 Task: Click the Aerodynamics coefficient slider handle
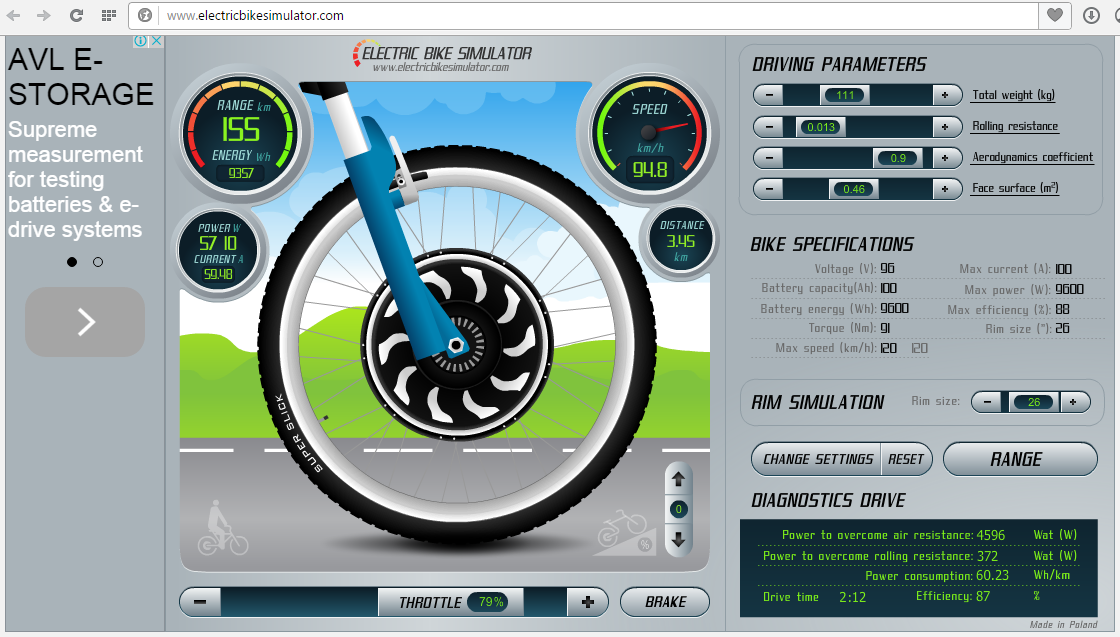click(897, 158)
